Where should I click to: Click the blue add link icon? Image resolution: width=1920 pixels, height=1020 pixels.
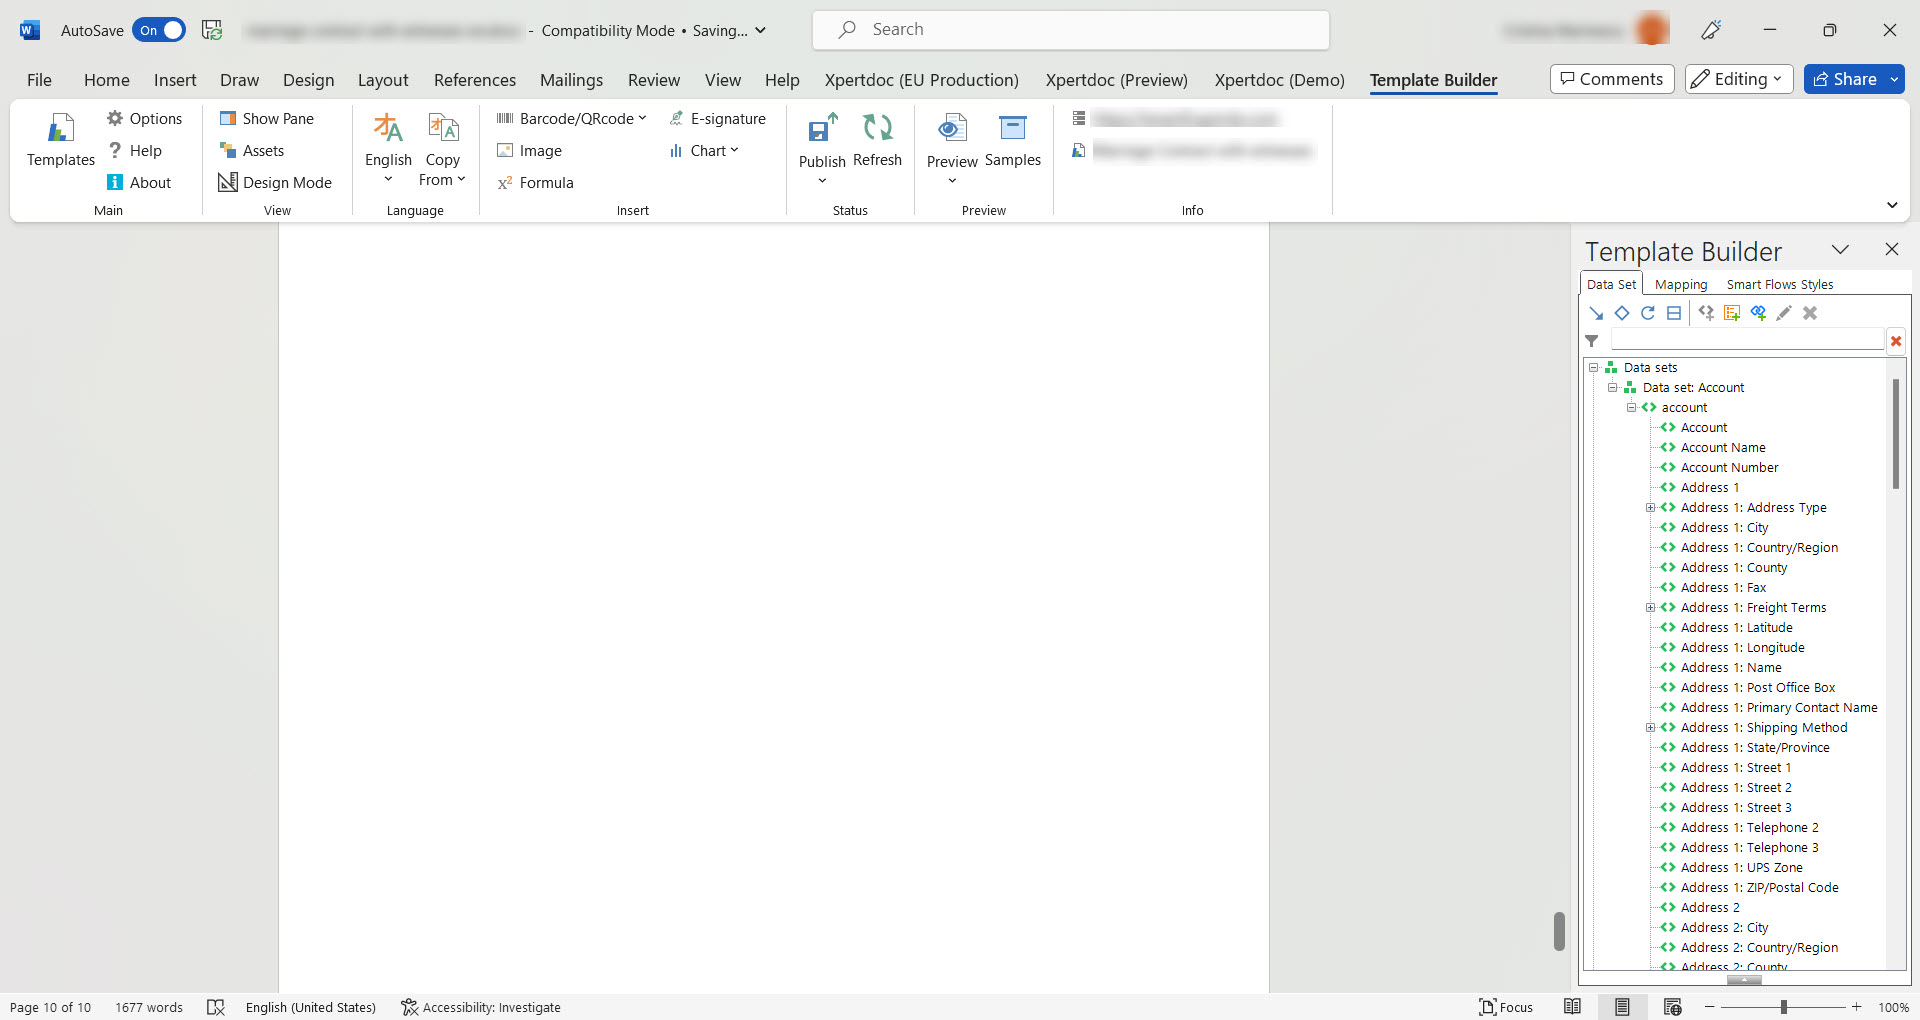[x=1758, y=313]
